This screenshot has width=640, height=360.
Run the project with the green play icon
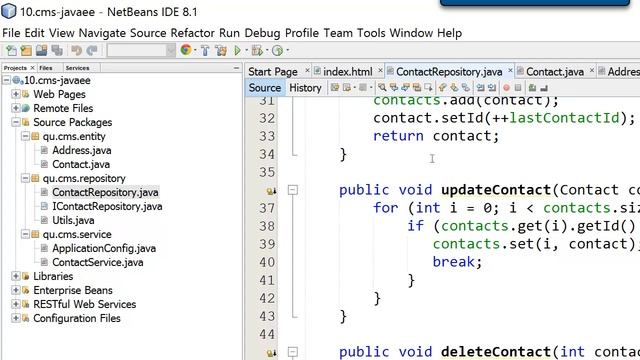(237, 50)
